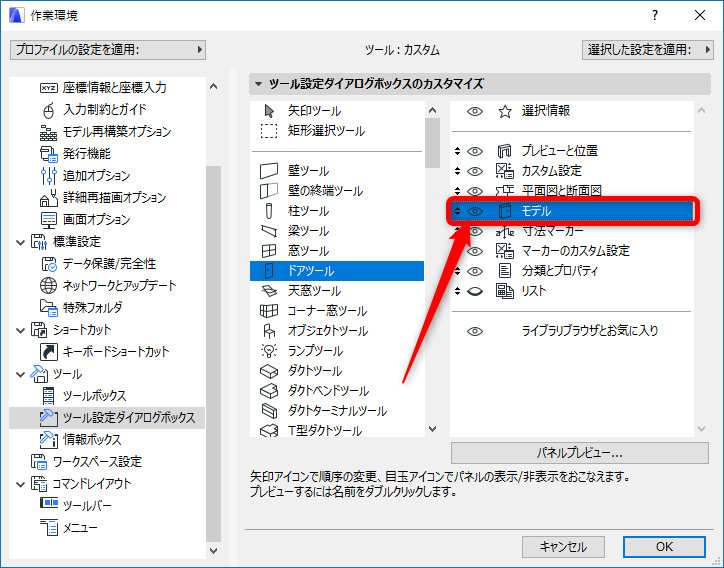
Task: Select the ランプツール lamp tool icon
Action: click(269, 351)
